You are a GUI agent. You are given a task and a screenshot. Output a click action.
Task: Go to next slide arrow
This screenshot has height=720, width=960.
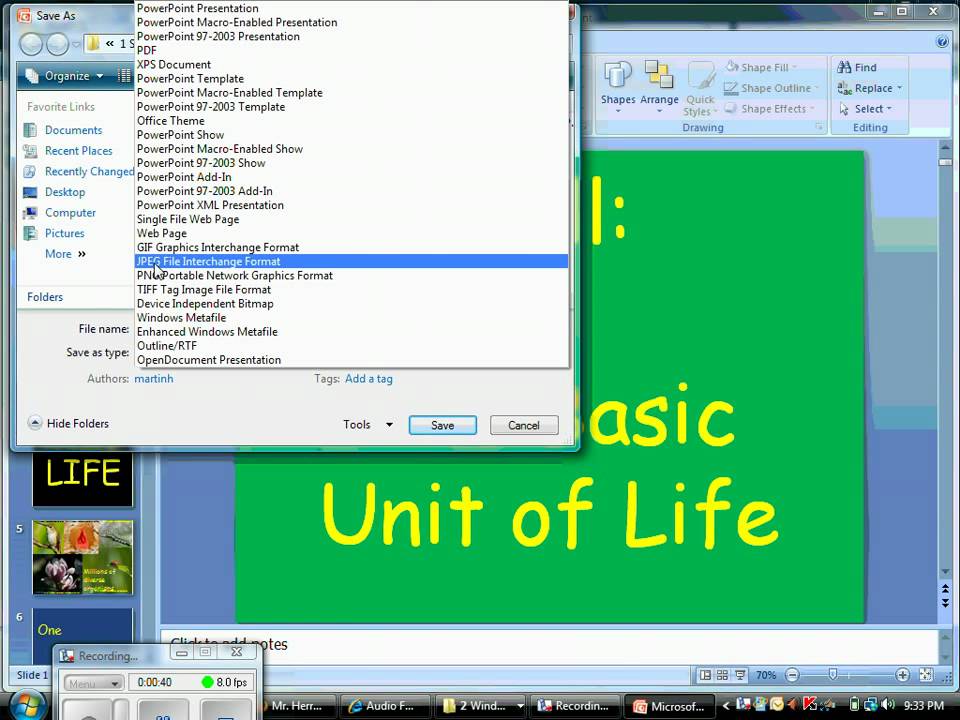point(945,603)
